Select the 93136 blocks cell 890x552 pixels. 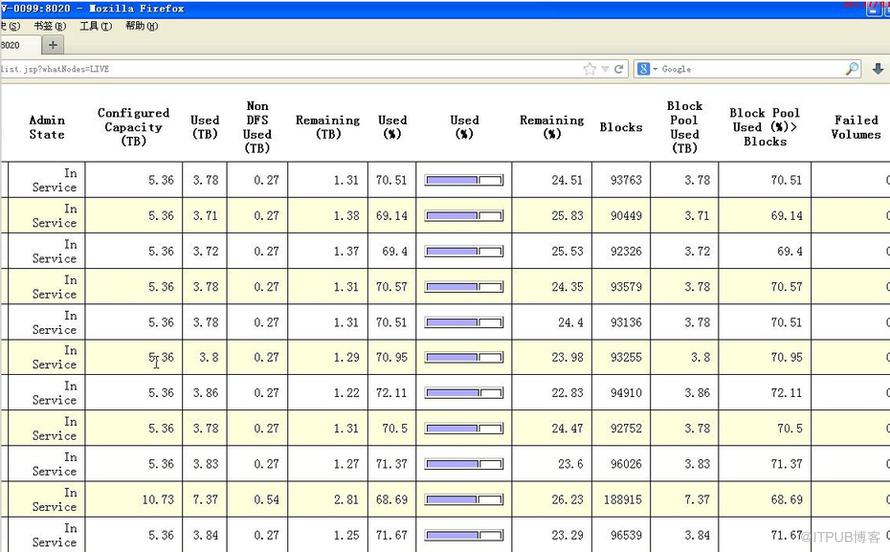click(621, 322)
